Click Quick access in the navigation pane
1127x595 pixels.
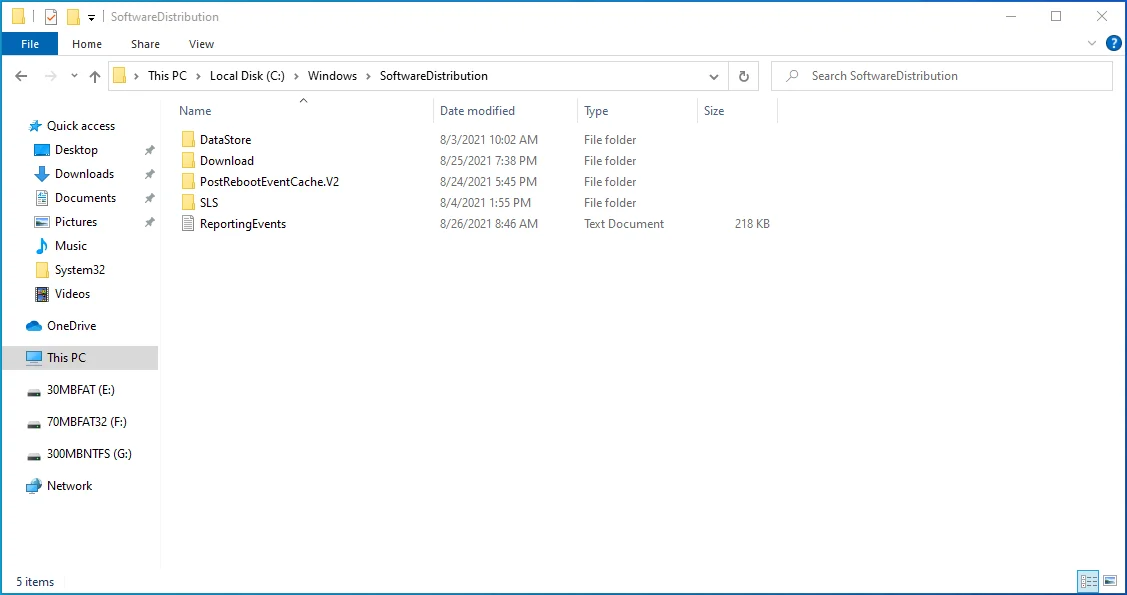pos(80,126)
